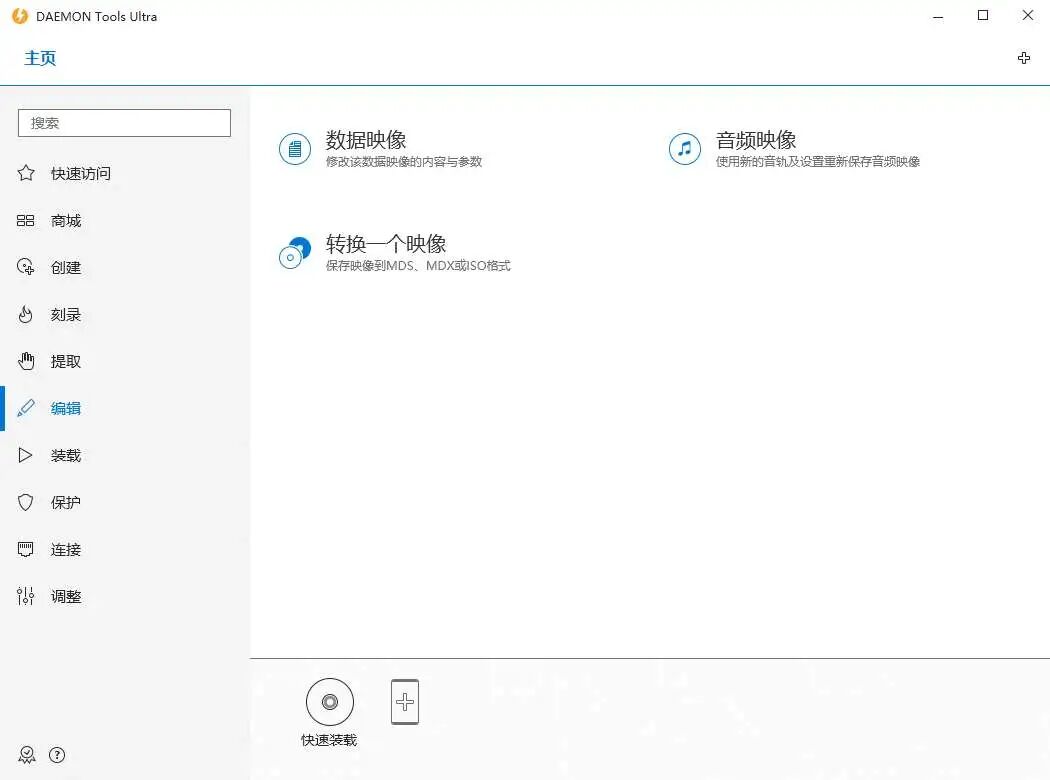Maximize the DAEMON Tools Ultra window
Viewport: 1050px width, 780px height.
(x=983, y=15)
